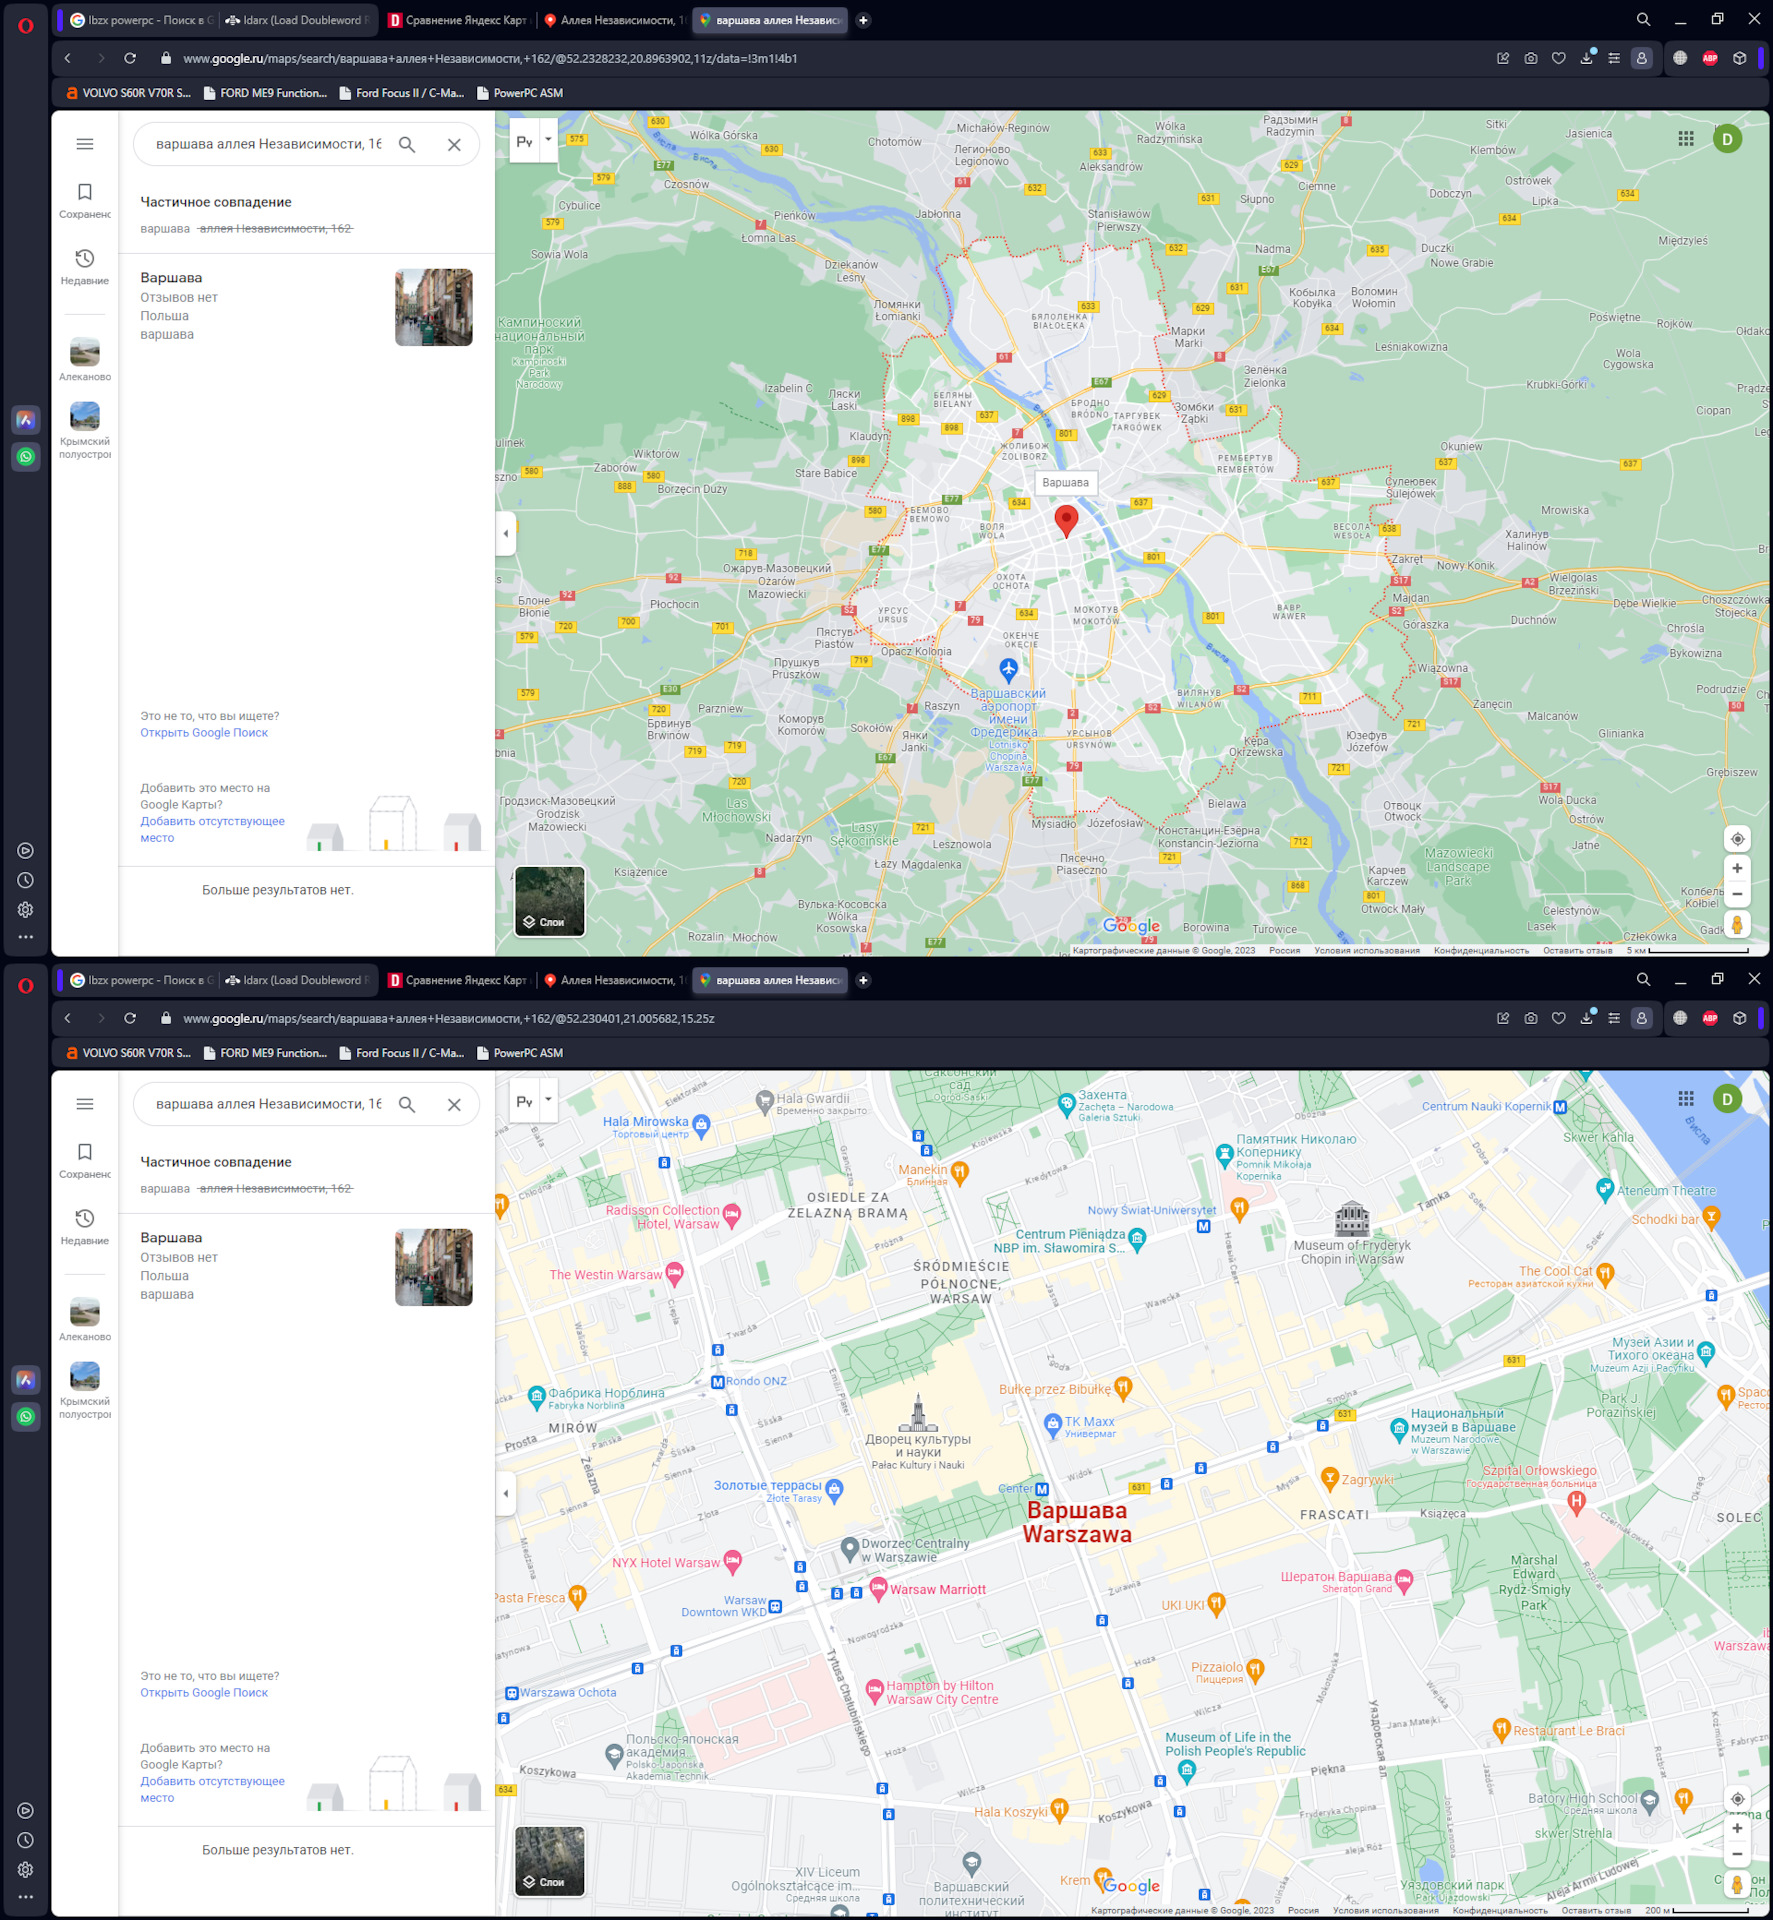Click Добавить отсутствующее место link in lower window

[x=212, y=1789]
